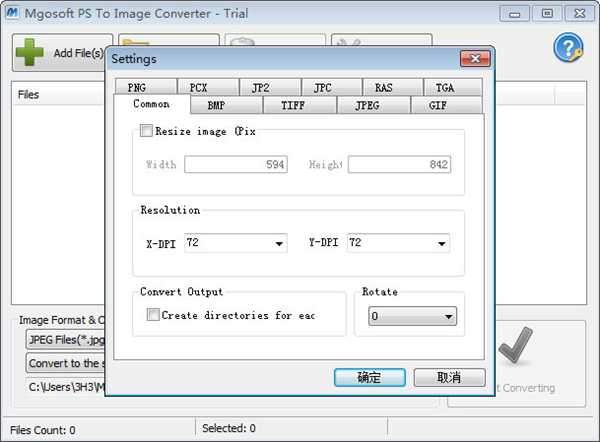
Task: Minimize the Mgosoft main window
Action: [515, 14]
